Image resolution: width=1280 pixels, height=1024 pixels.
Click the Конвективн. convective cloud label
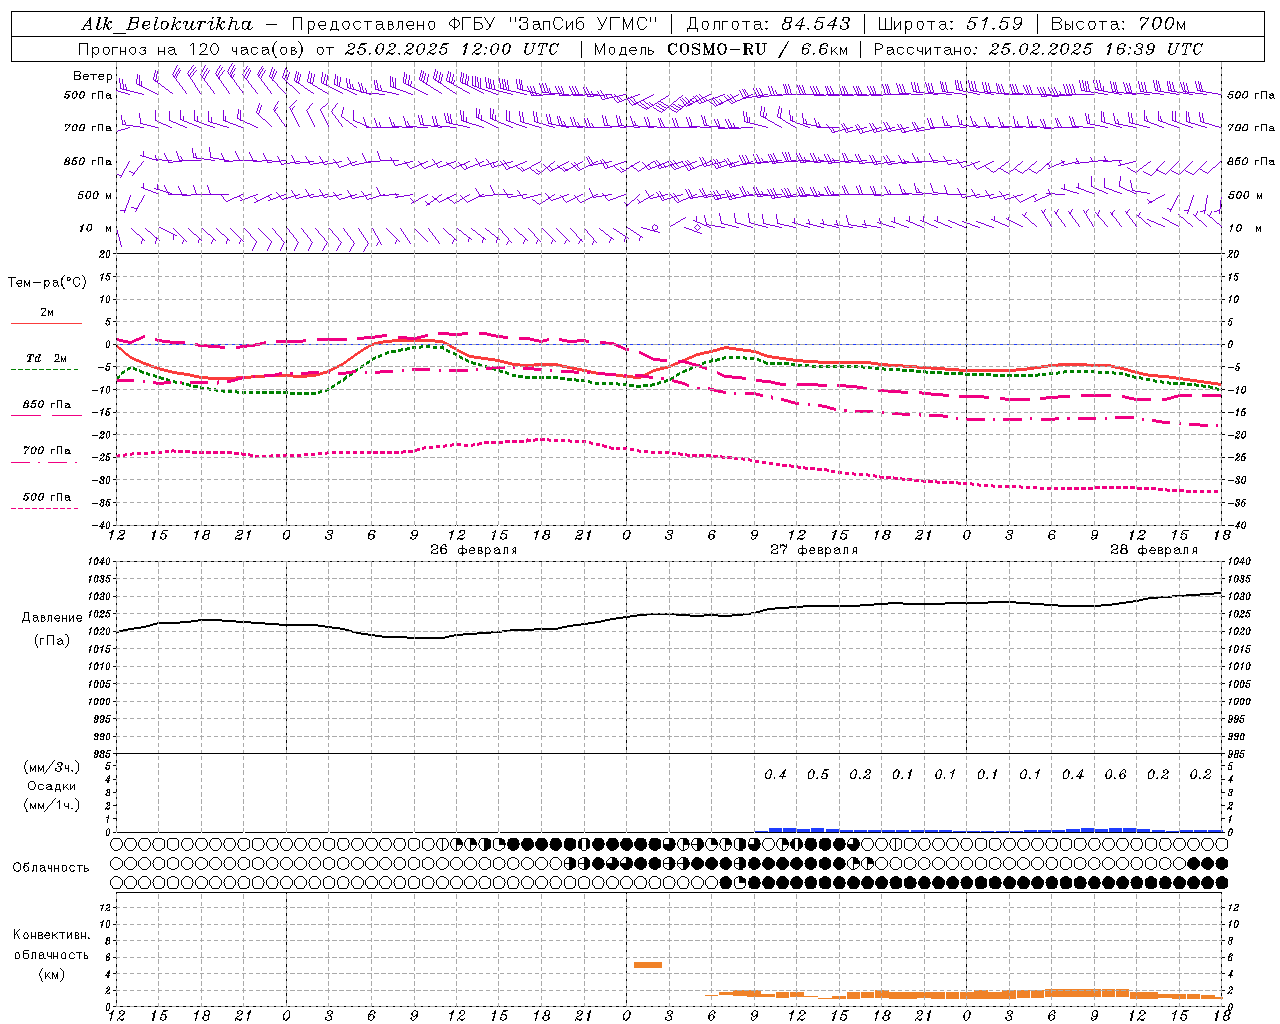[x=51, y=935]
